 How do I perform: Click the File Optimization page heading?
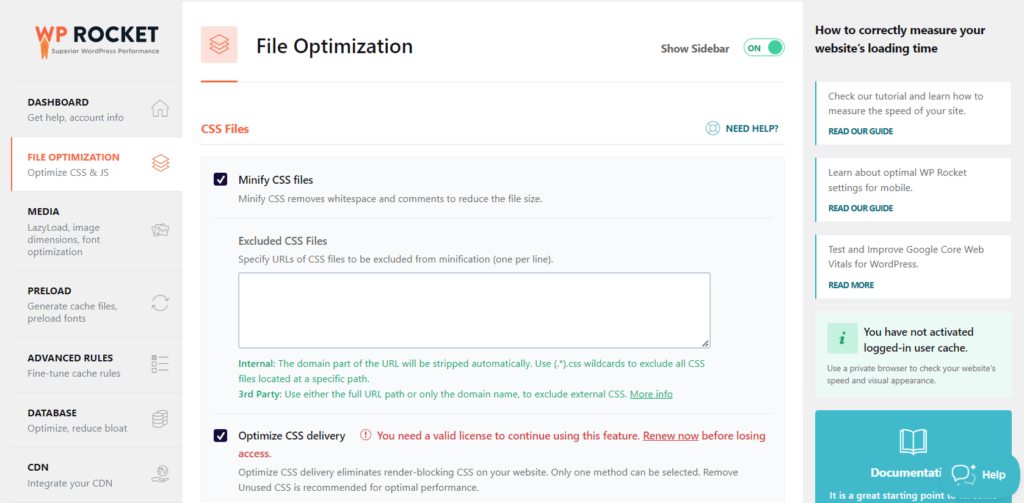(334, 46)
